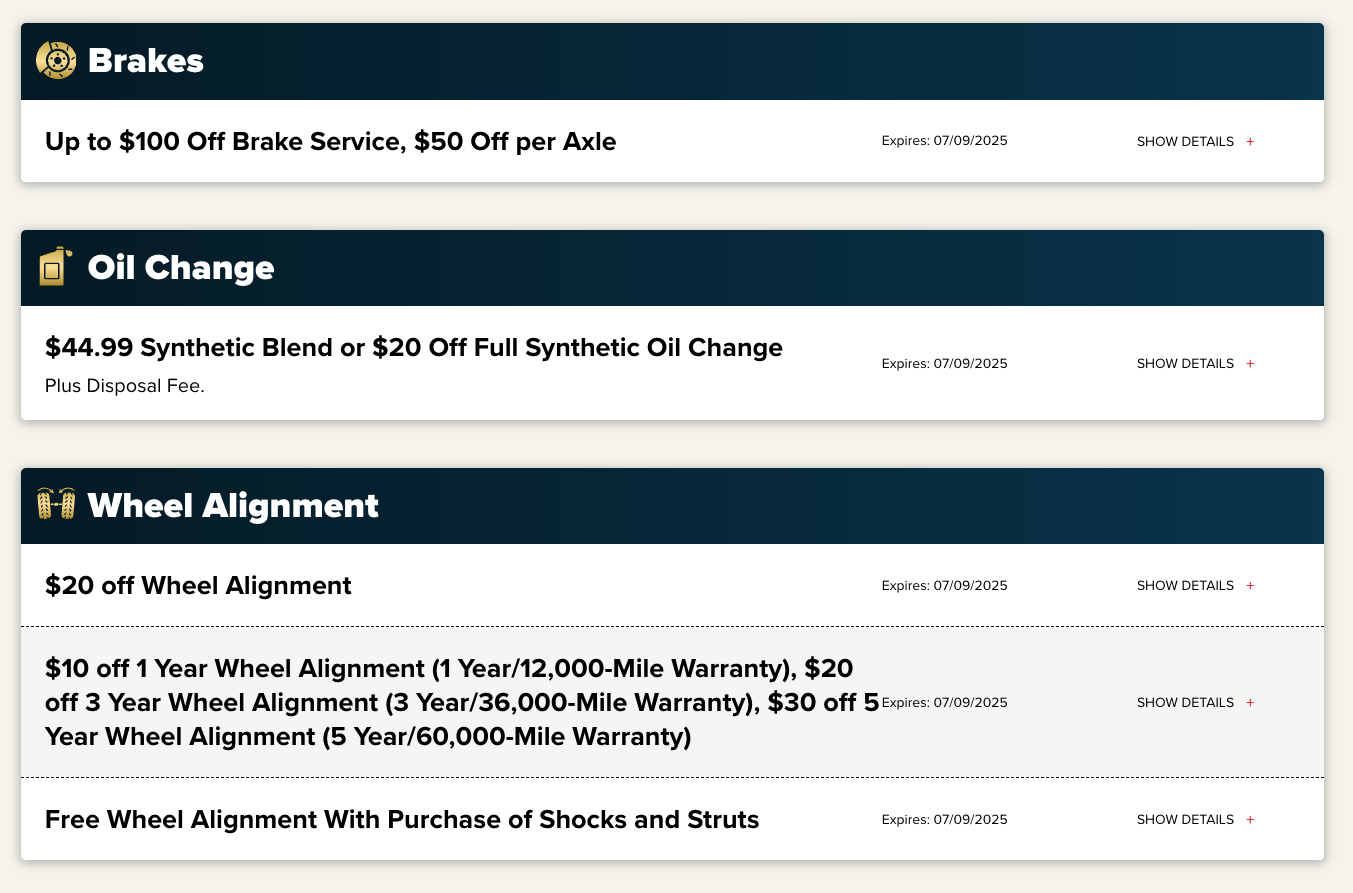Click the plus icon for the oil change offer

1250,364
